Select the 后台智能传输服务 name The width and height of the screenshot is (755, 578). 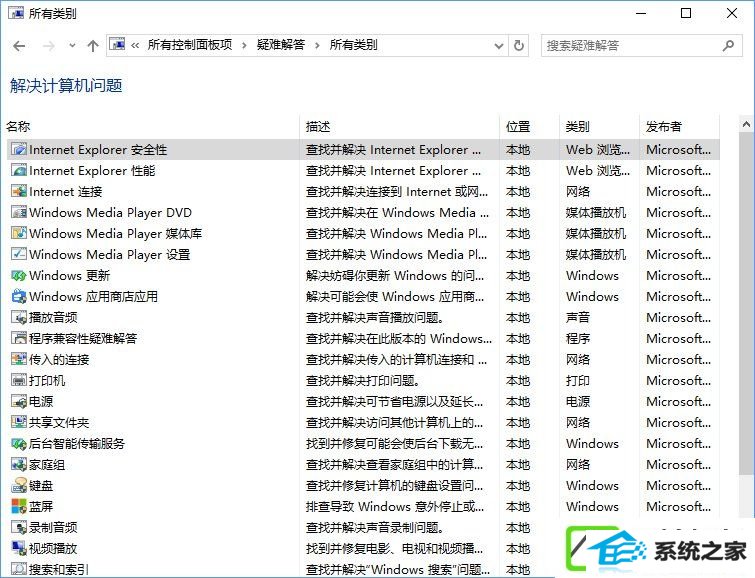click(x=77, y=444)
